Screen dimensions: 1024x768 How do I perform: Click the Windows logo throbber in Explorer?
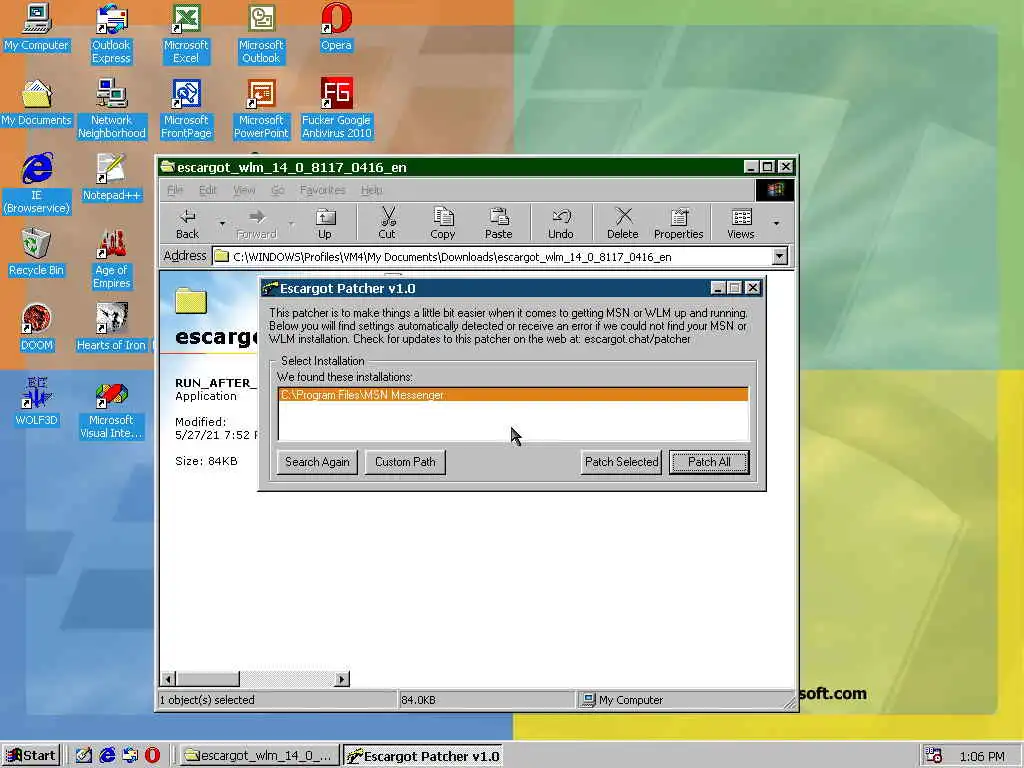[775, 190]
